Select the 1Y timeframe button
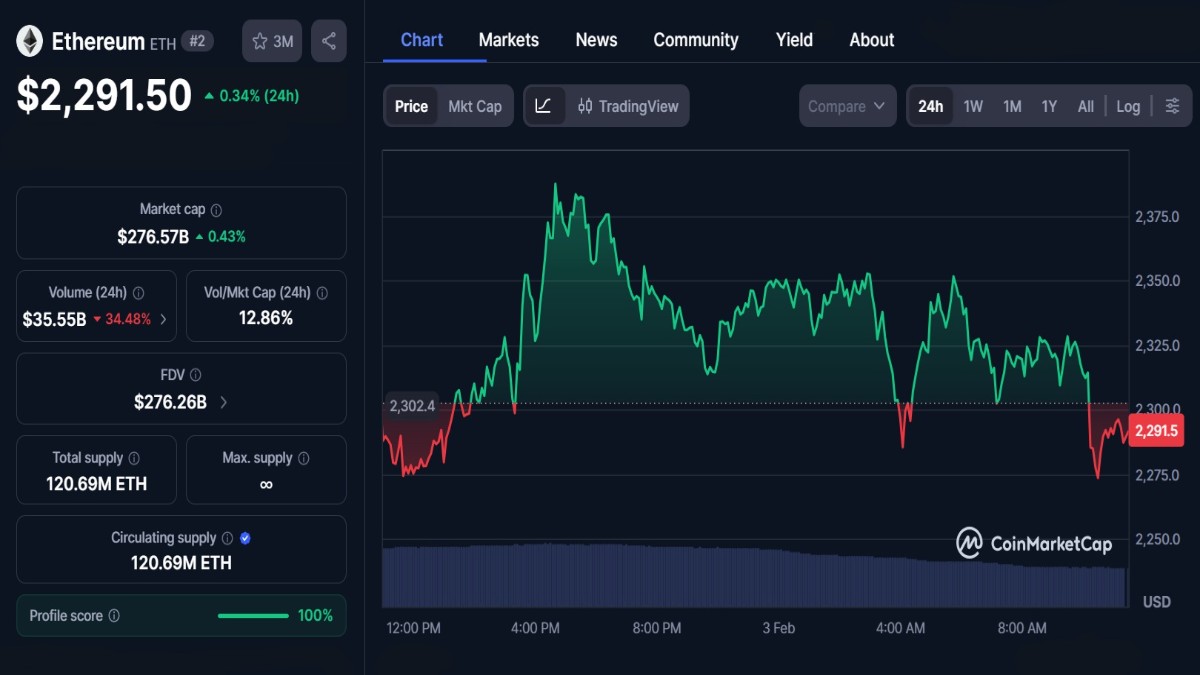Viewport: 1200px width, 675px height. pyautogui.click(x=1048, y=105)
